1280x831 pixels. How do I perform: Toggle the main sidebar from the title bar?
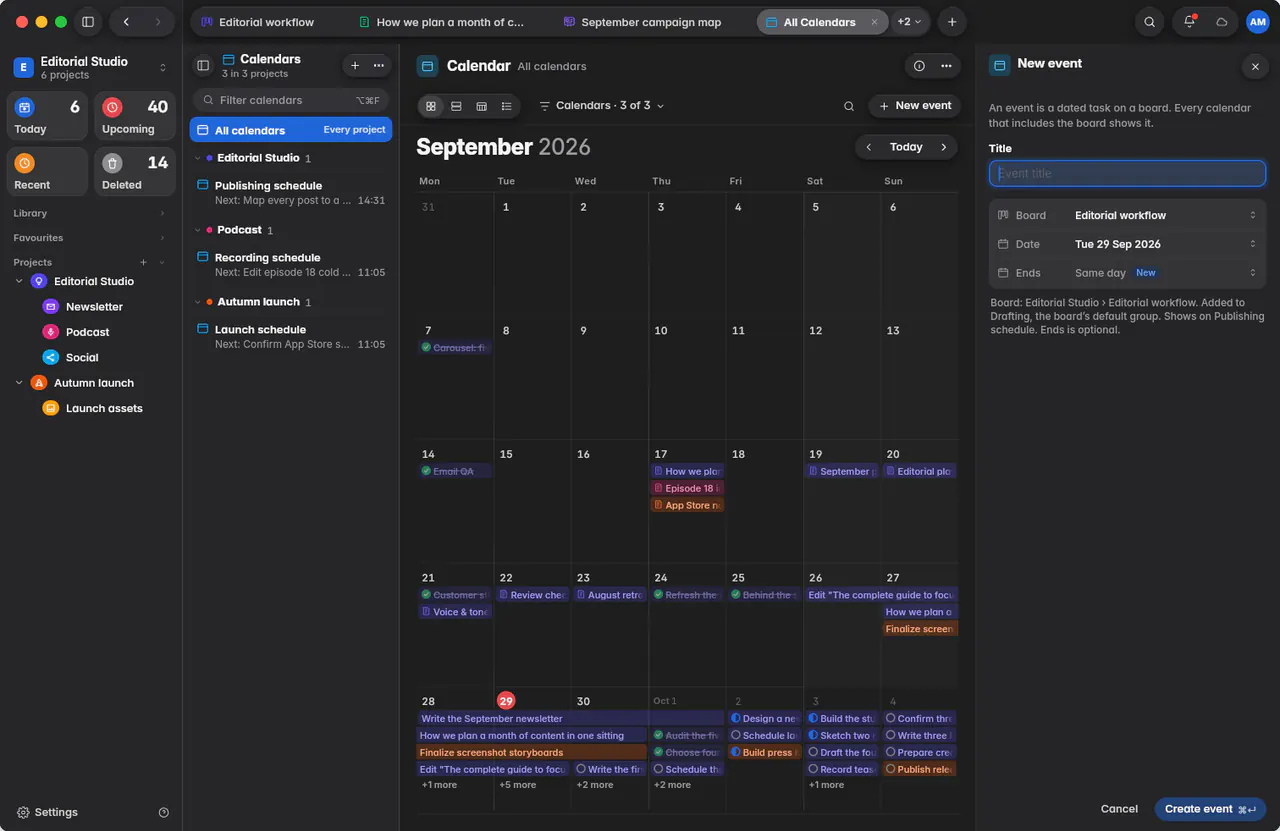(88, 22)
